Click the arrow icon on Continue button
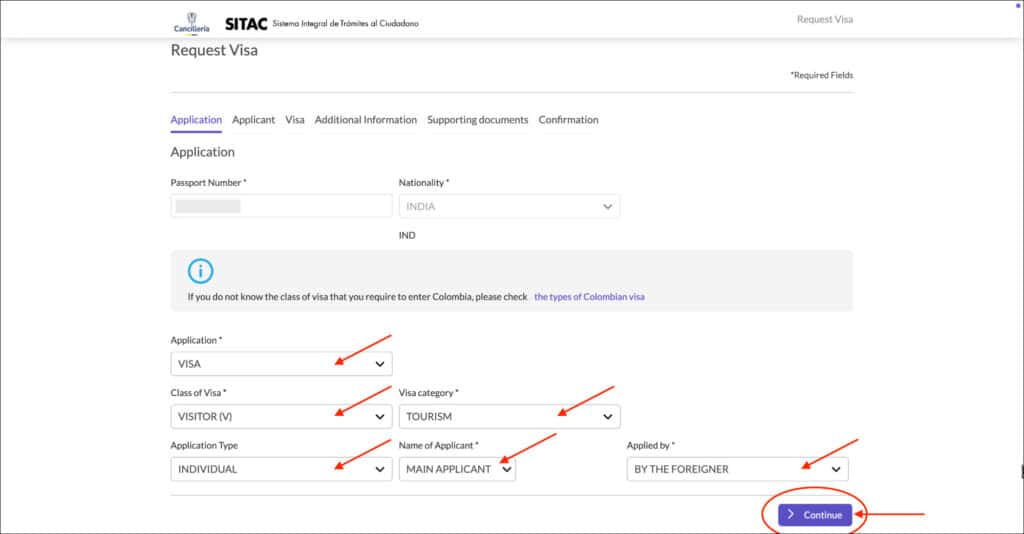The height and width of the screenshot is (534, 1024). coord(791,514)
